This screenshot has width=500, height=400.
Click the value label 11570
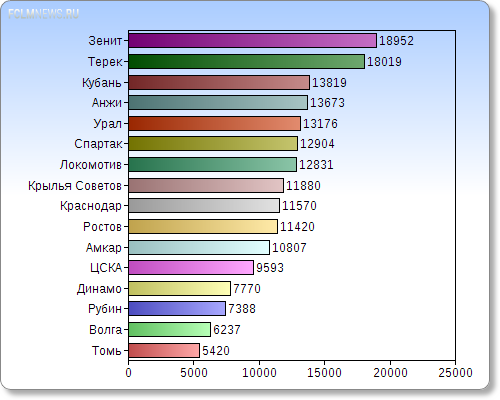(299, 206)
